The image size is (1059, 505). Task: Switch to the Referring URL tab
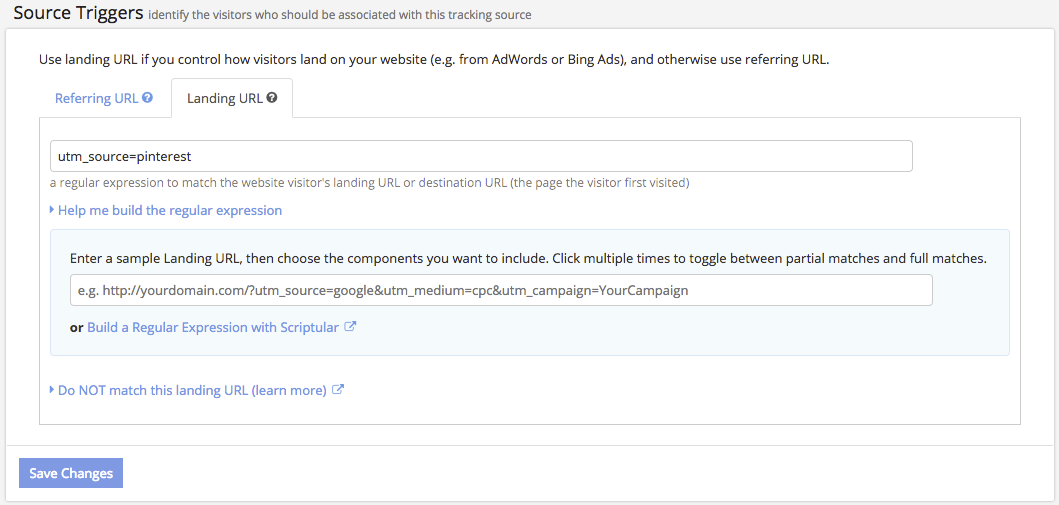pos(104,98)
